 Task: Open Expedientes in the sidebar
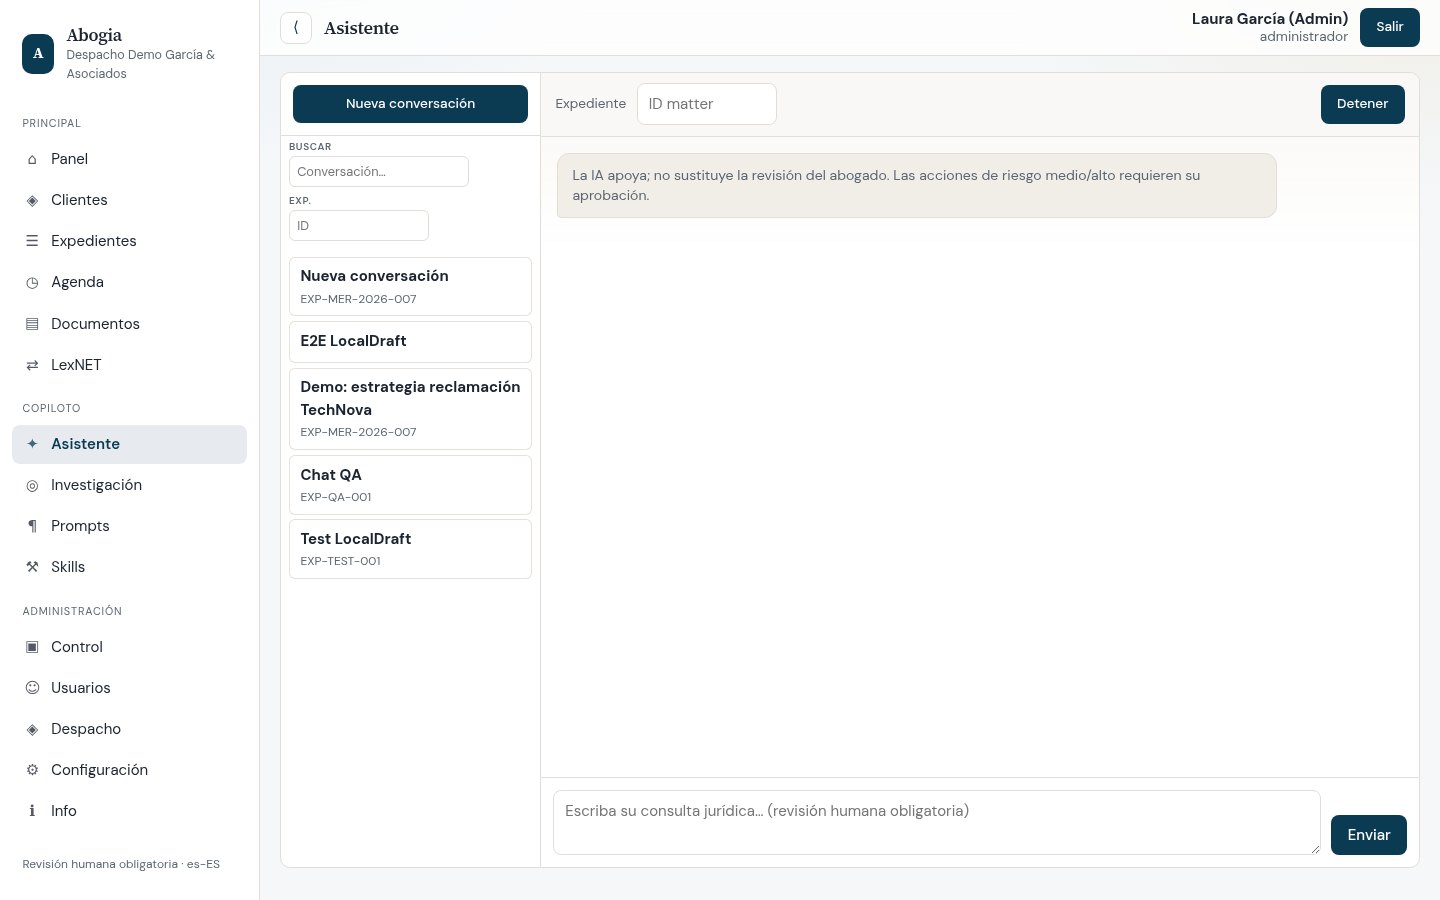(129, 241)
